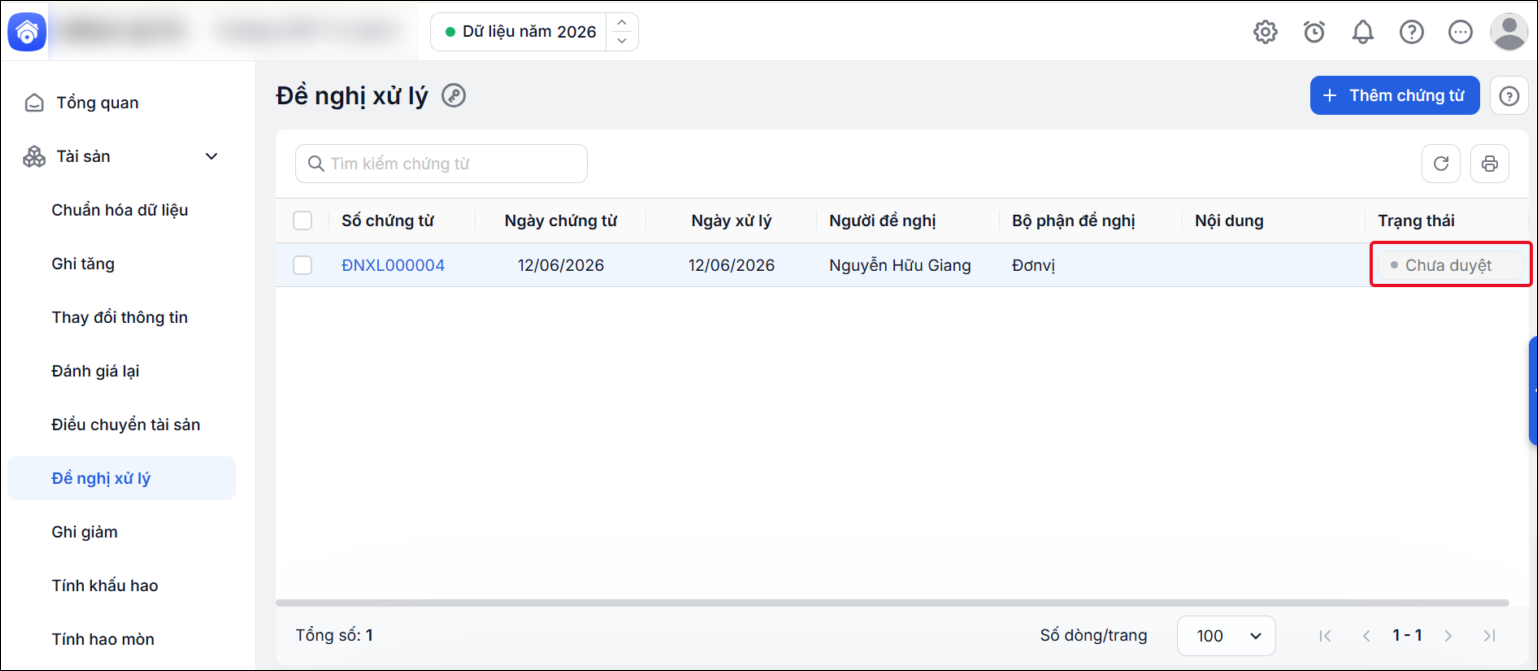Screen dimensions: 1538x671
Task: Click the Bộ phận đề nghị column header
Action: pos(1073,221)
